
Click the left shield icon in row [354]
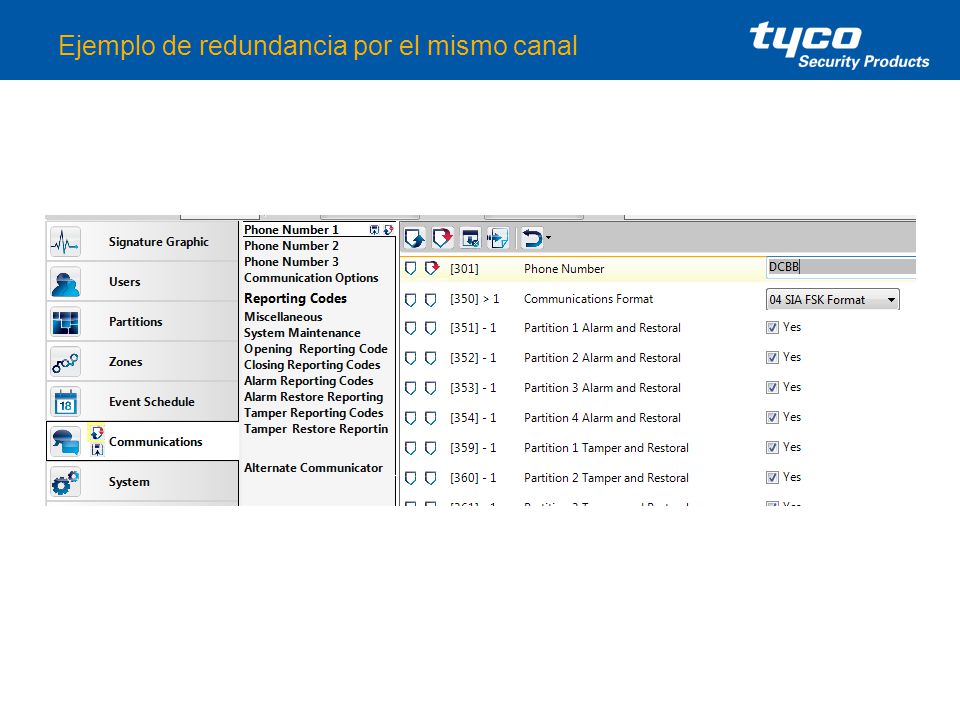411,418
